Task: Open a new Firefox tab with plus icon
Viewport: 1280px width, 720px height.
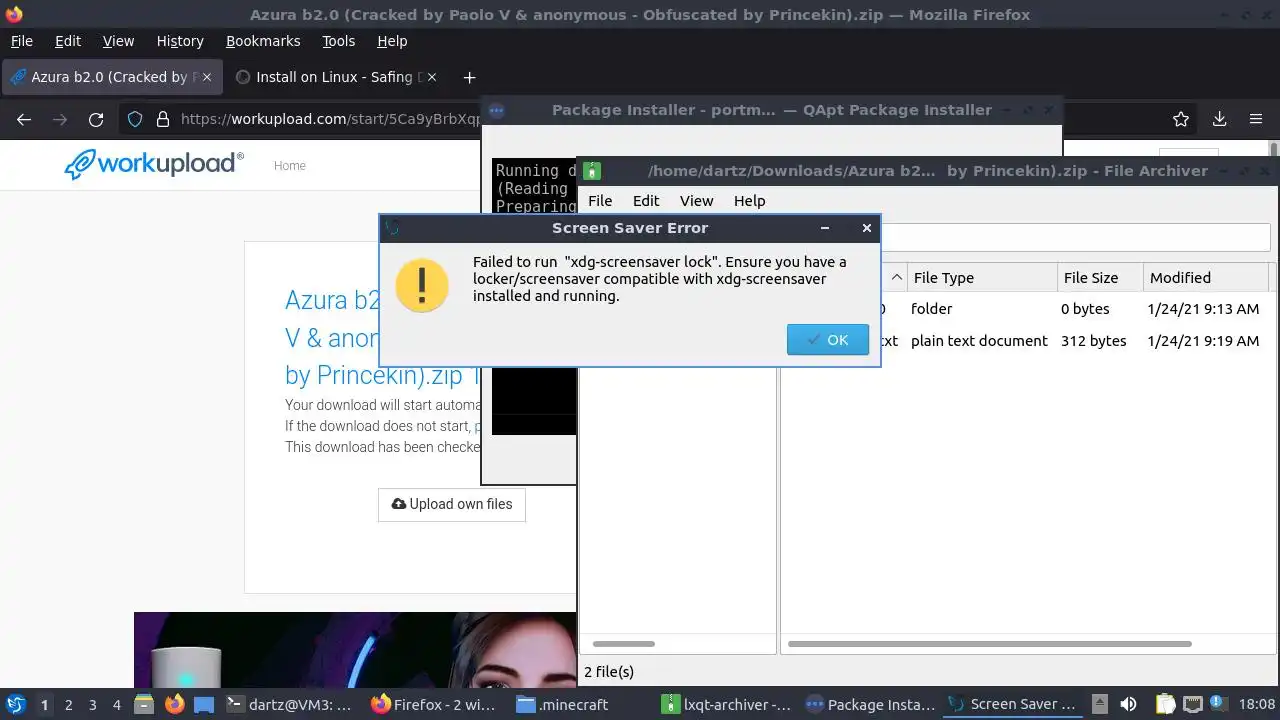Action: coord(469,77)
